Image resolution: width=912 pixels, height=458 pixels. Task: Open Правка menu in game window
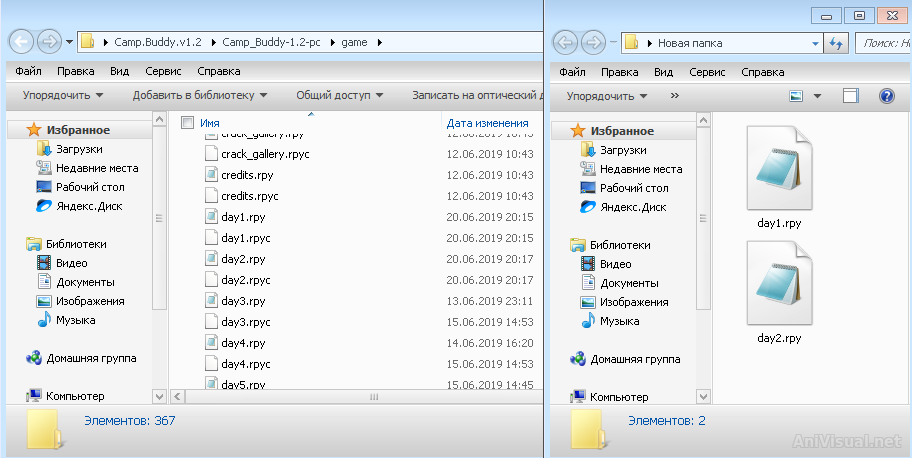[76, 72]
